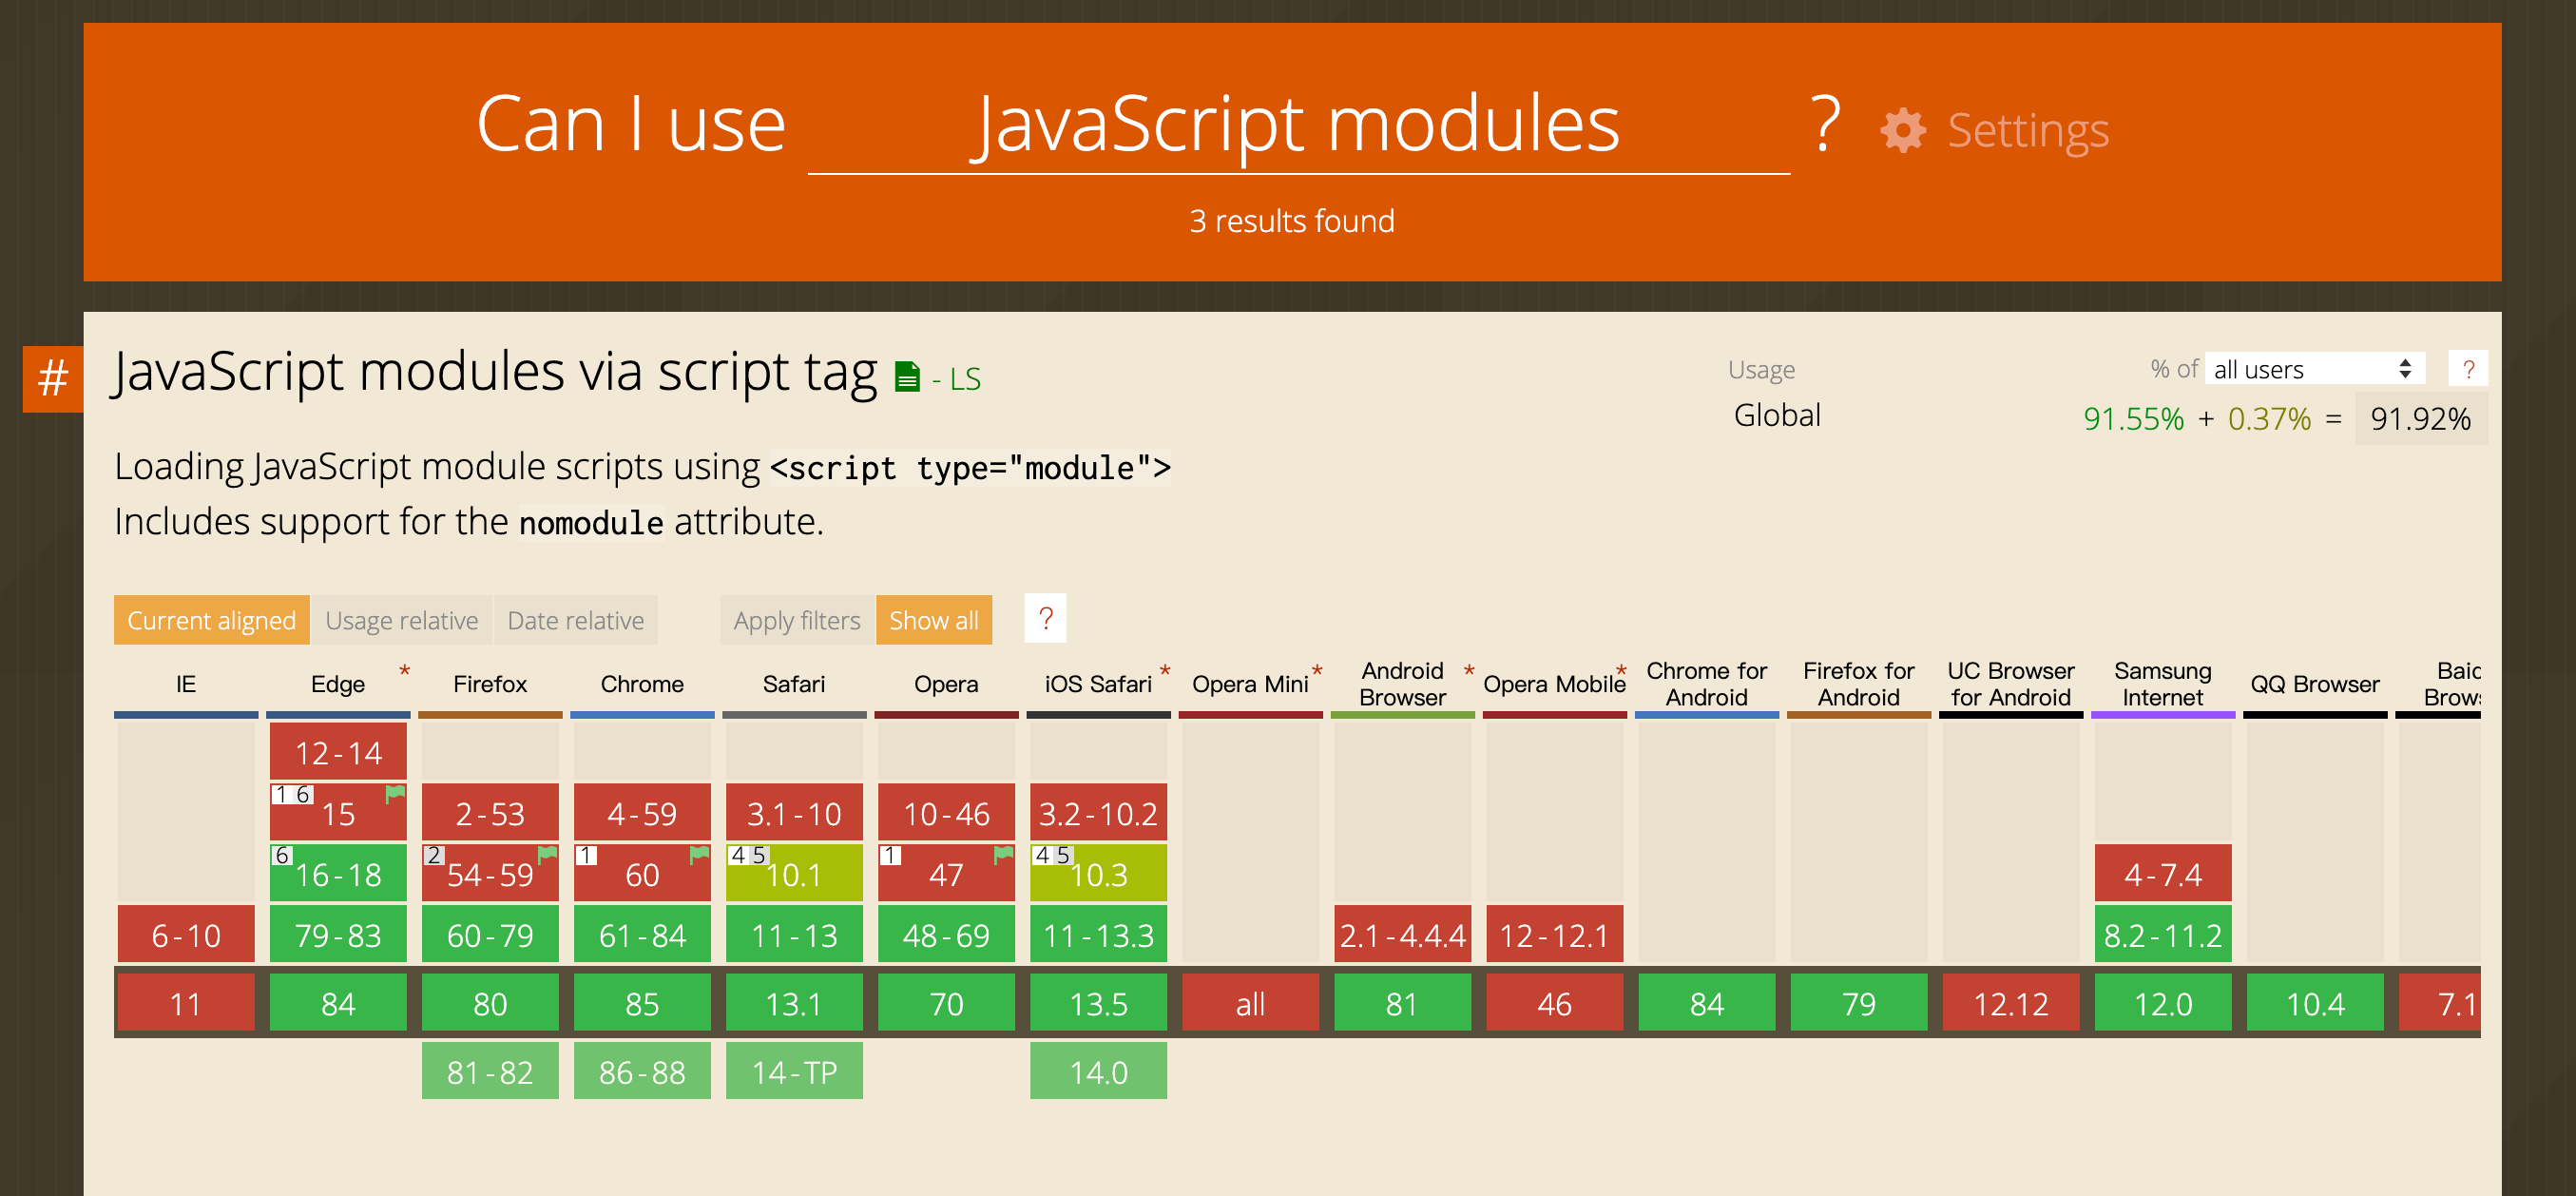Select Opera Mini 'all' cell

pos(1250,1002)
